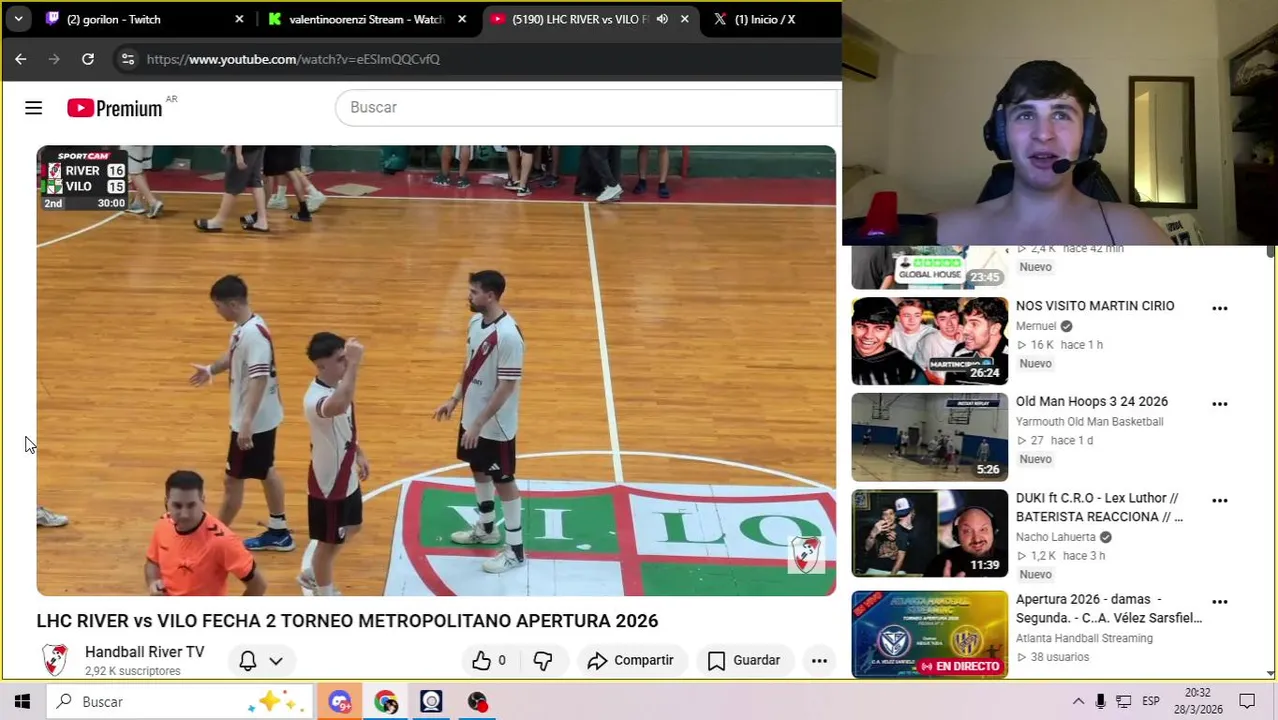Click the YouTube Buscar search field
This screenshot has width=1278, height=720.
tap(588, 107)
